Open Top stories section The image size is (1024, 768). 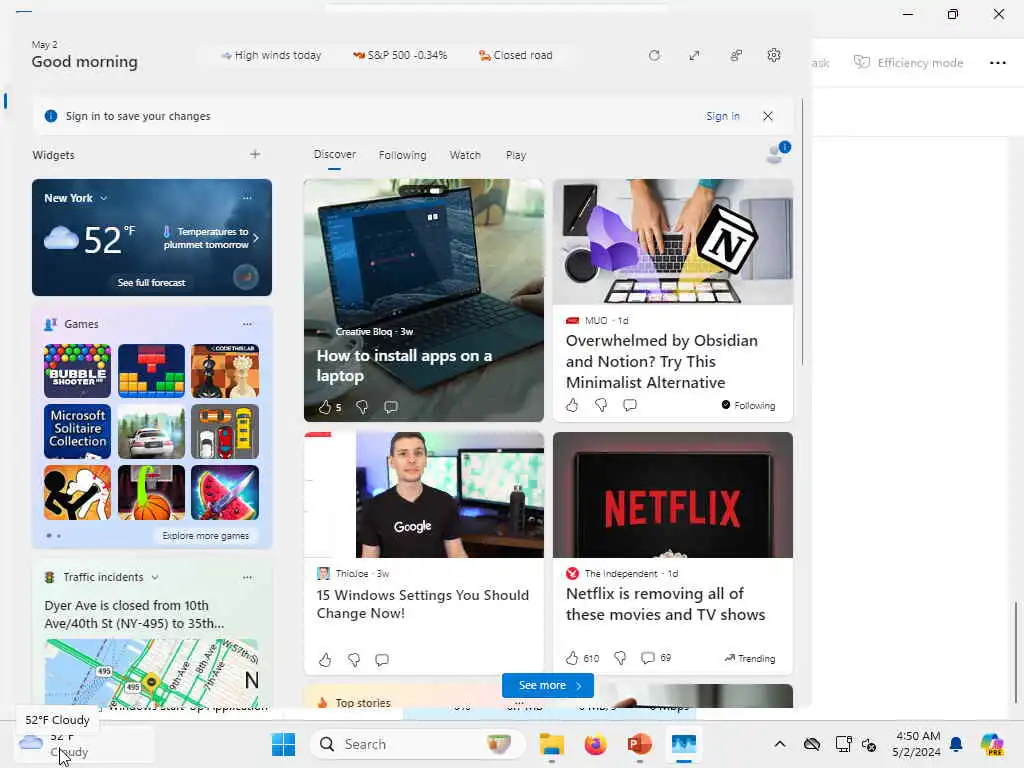363,702
